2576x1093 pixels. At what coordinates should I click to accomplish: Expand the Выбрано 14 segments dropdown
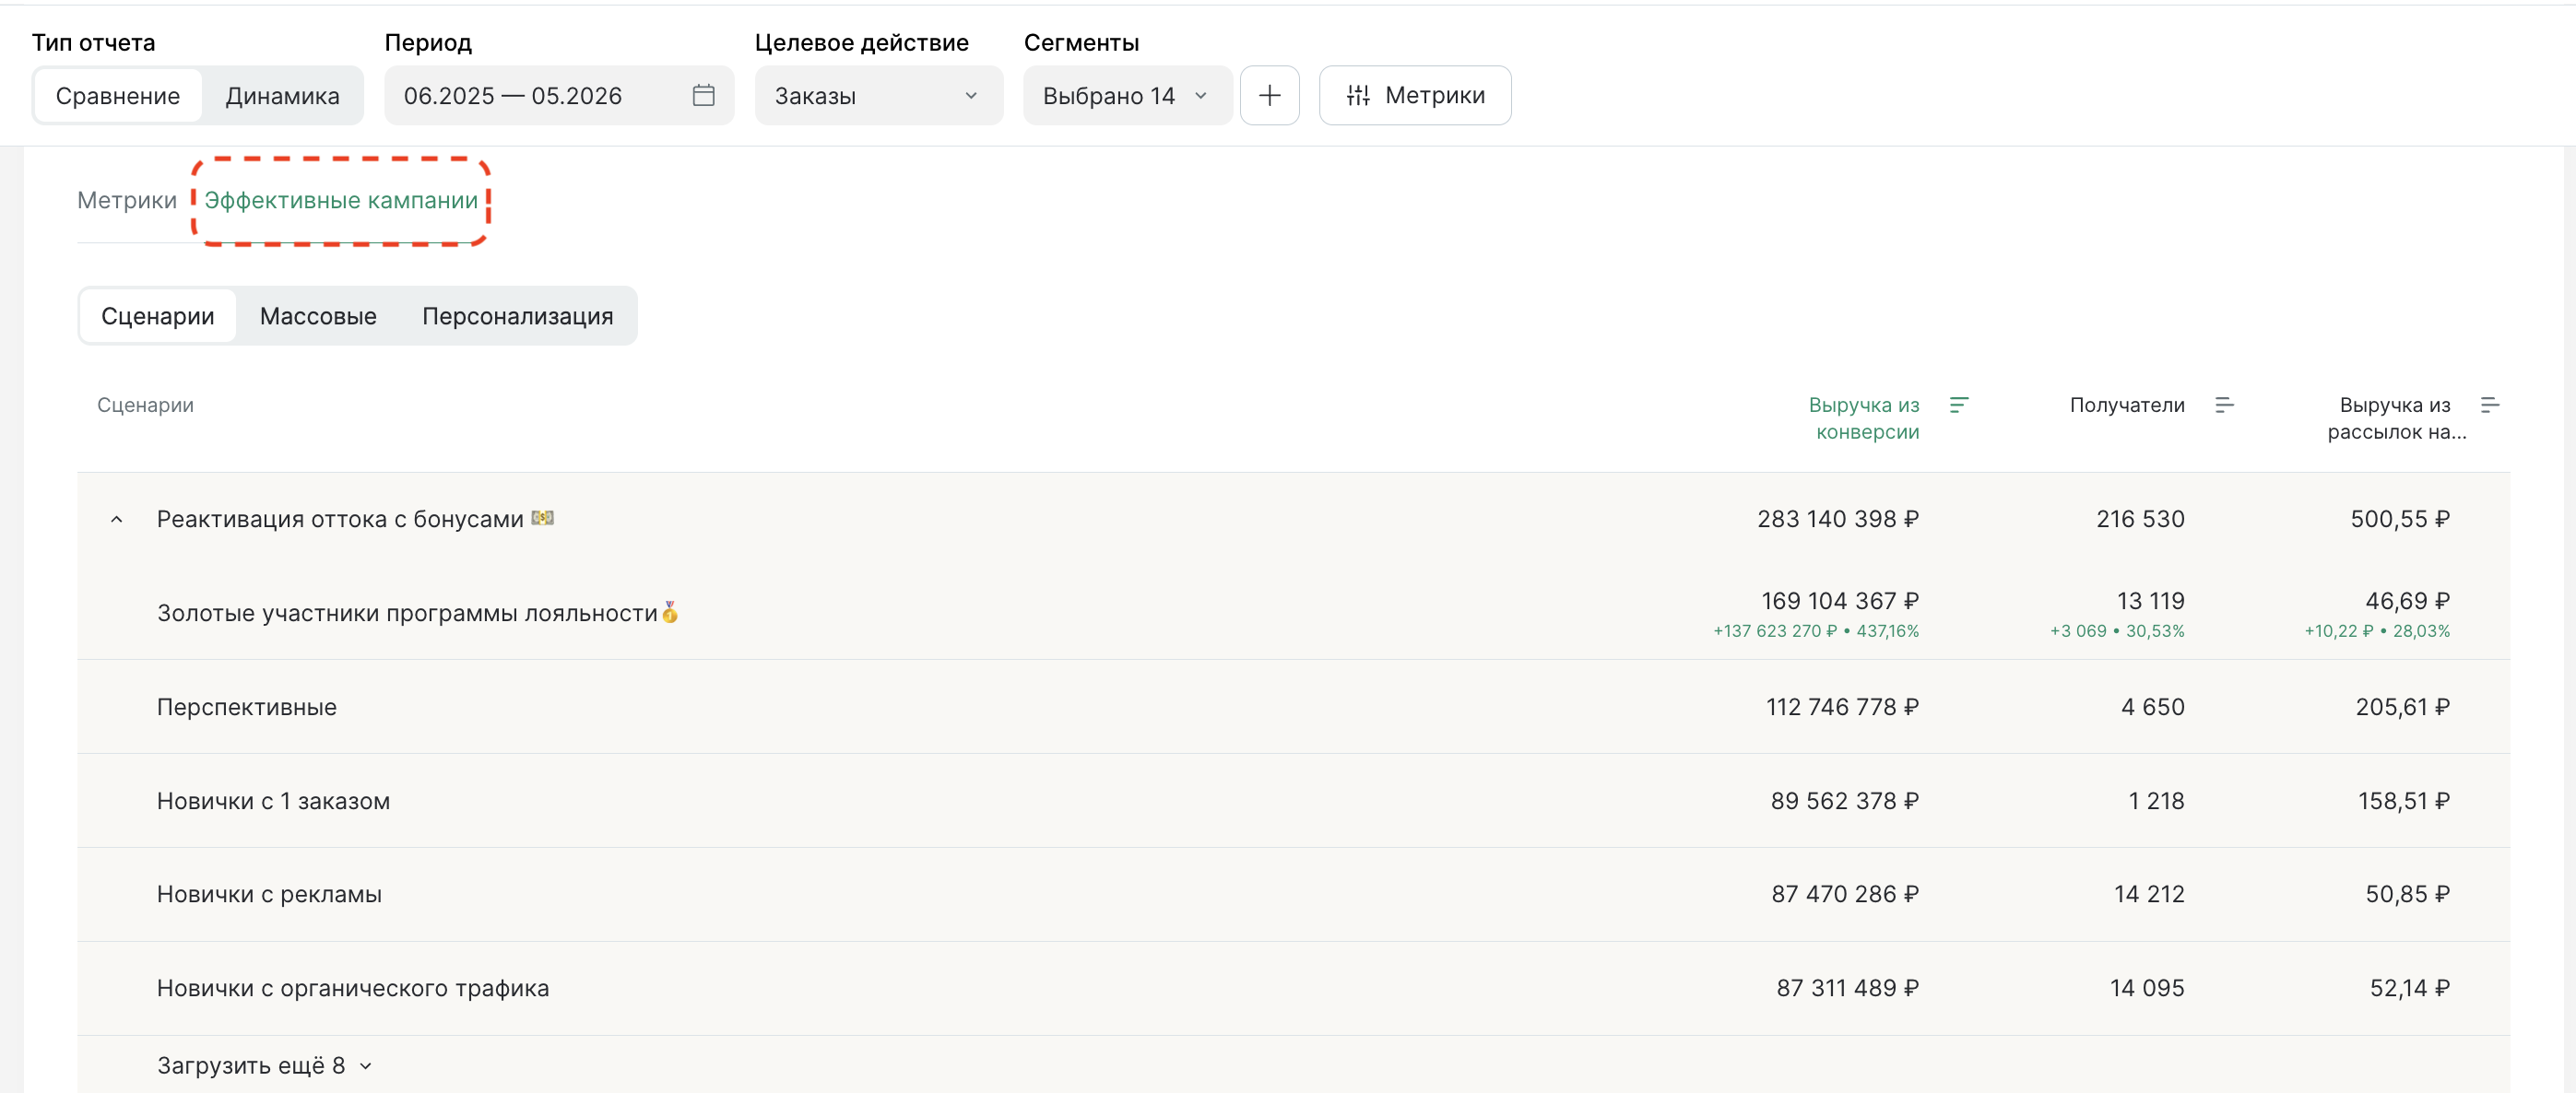[1127, 96]
